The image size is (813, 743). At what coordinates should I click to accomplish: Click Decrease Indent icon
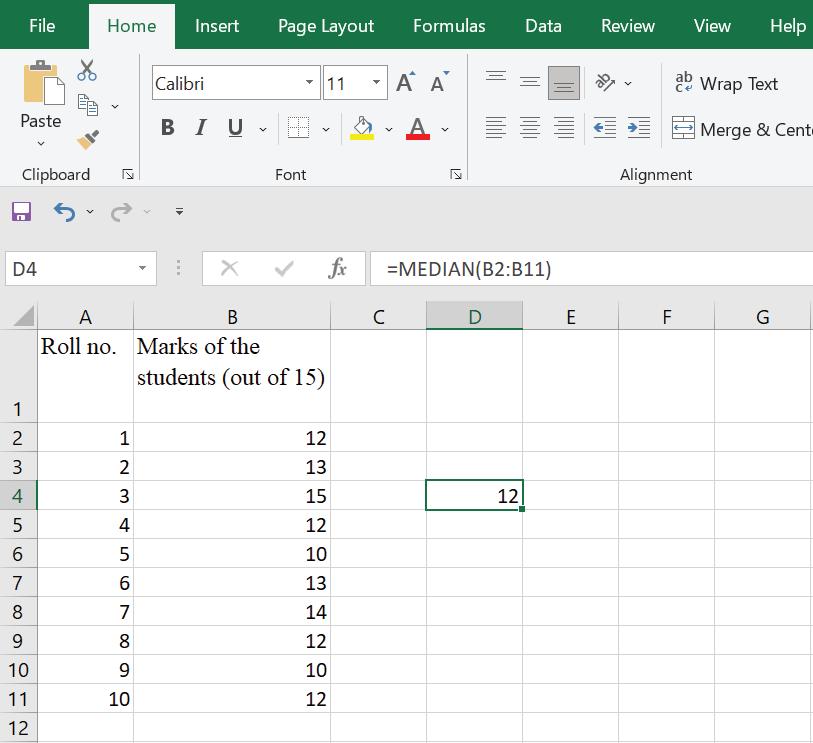605,128
